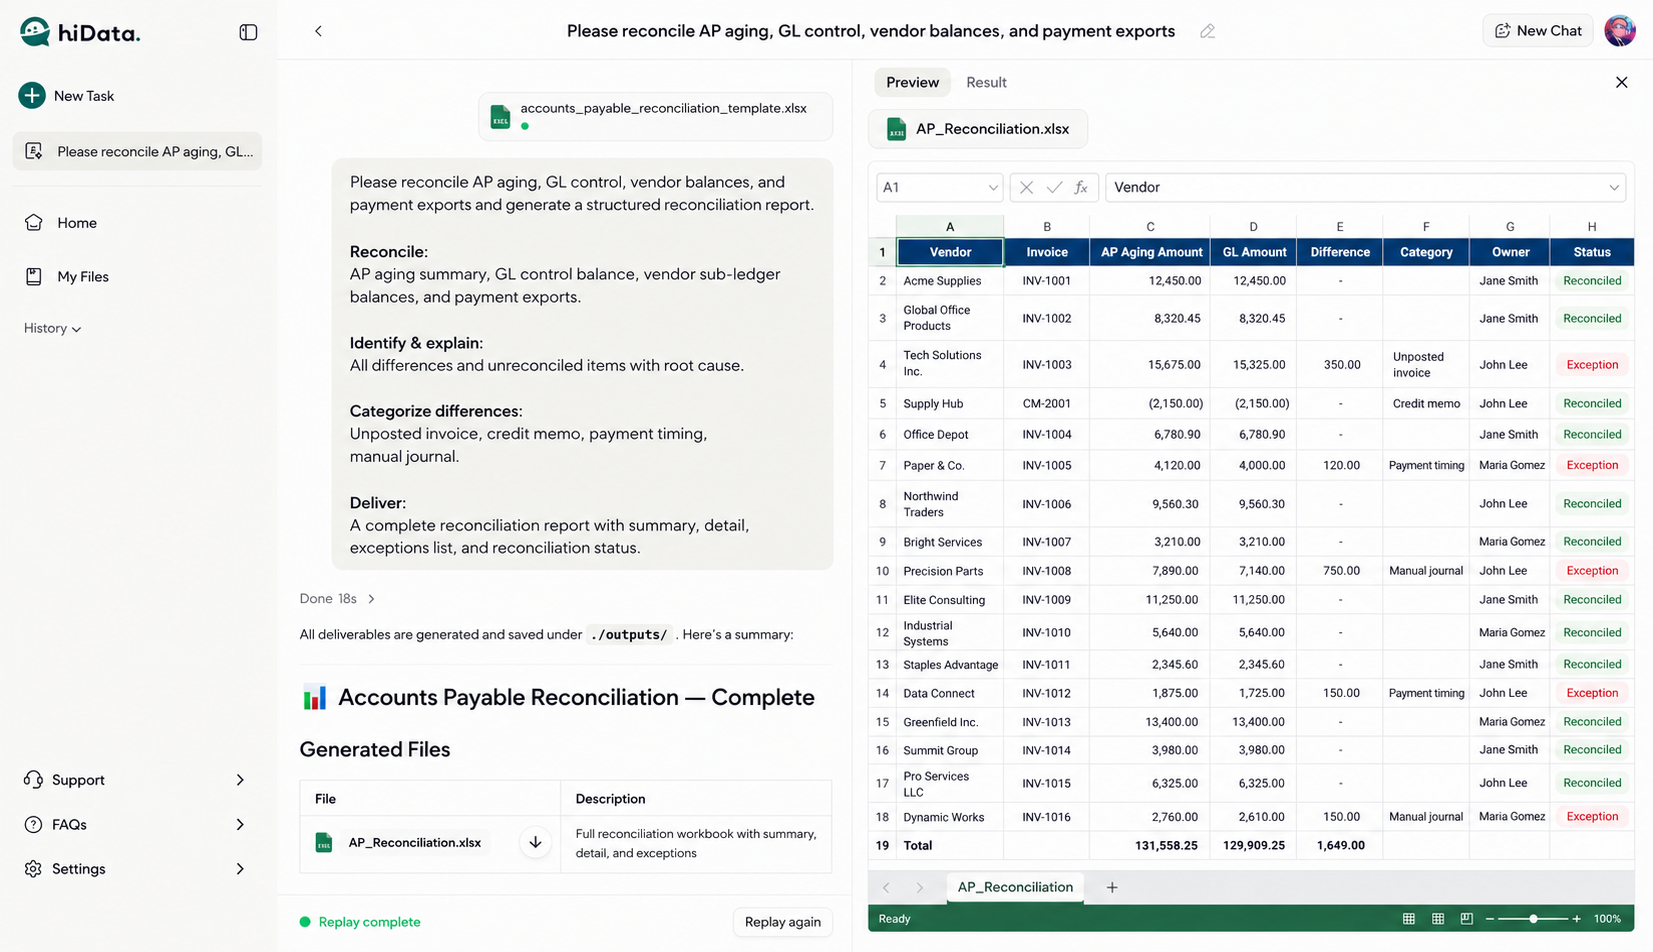
Task: Open the user profile avatar
Action: (x=1620, y=31)
